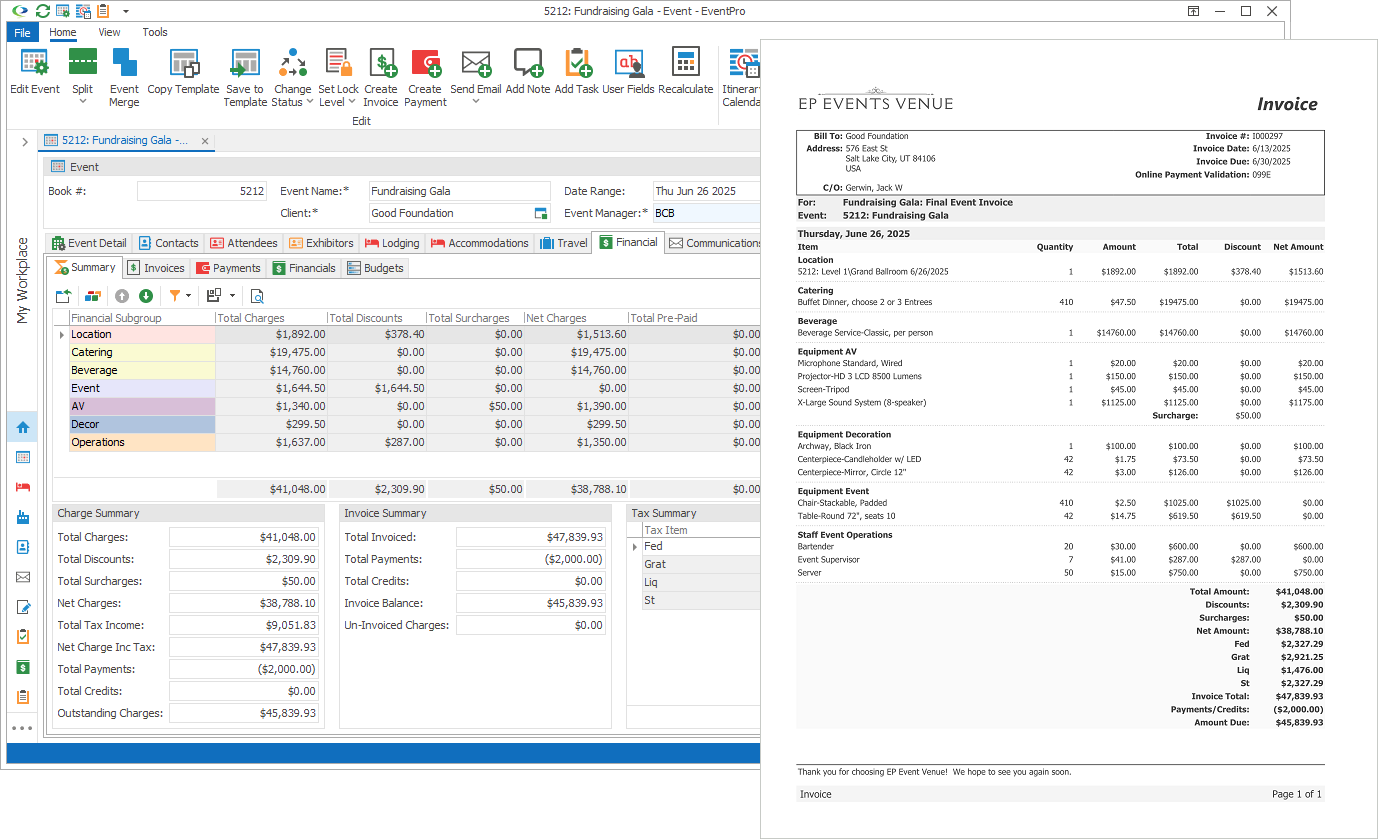Click the Client lookup button beside Good Foundation
The width and height of the screenshot is (1379, 840).
point(541,213)
